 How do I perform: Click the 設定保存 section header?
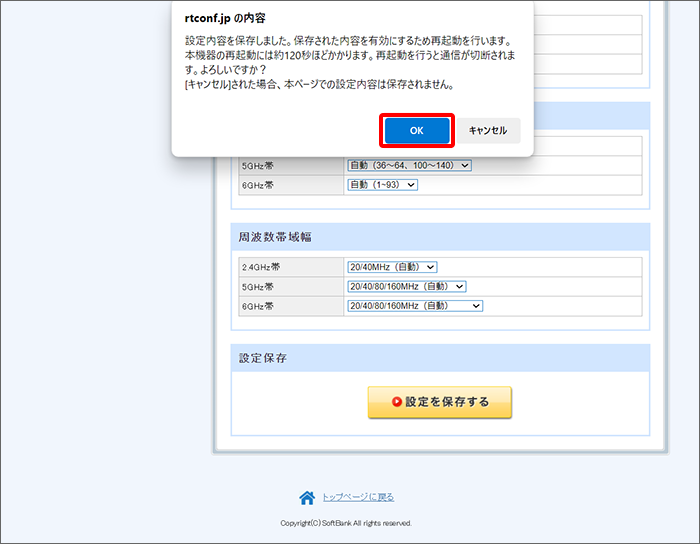click(263, 358)
